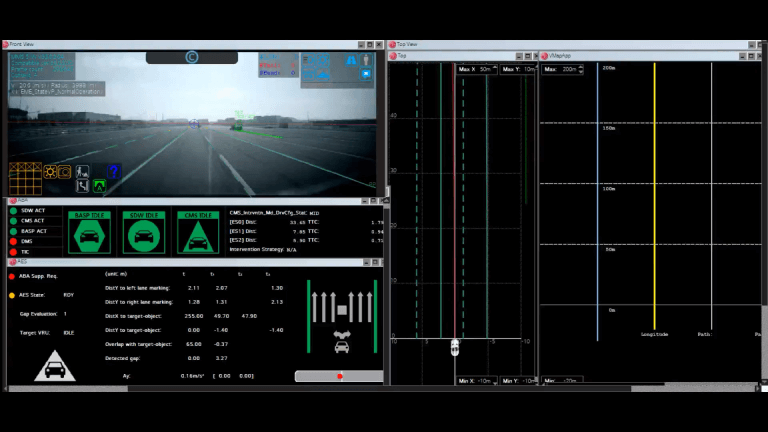Toggle the SDW ACT green indicator
768x432 pixels.
tap(14, 210)
